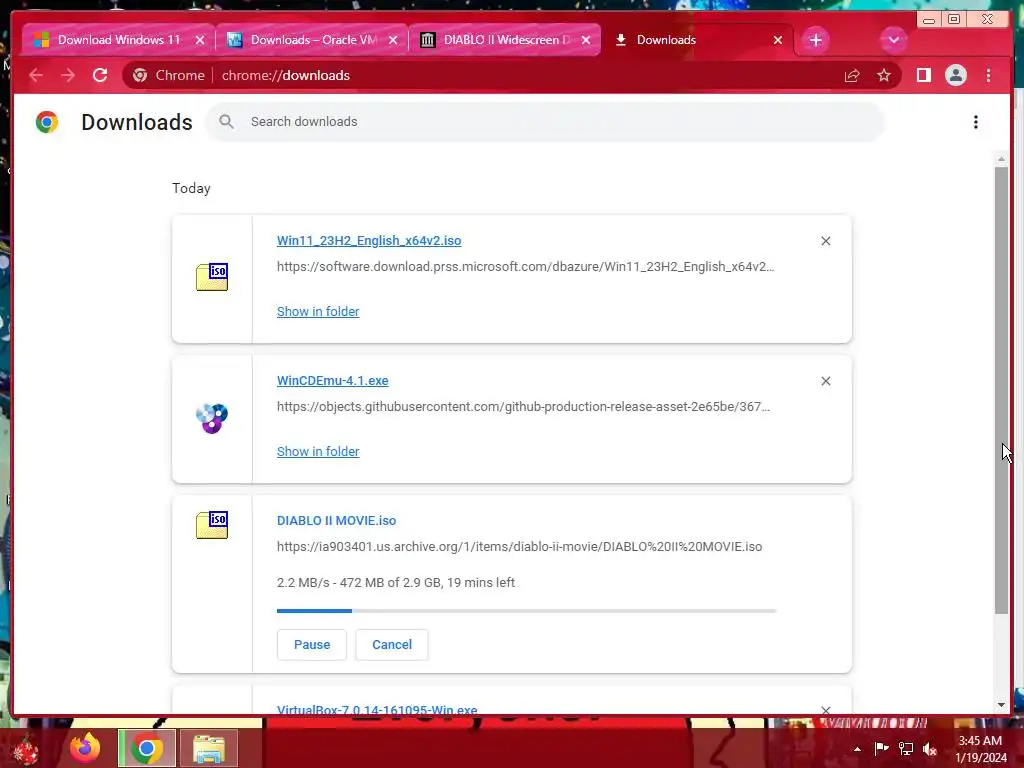Click the Action Center flag tray icon

882,748
